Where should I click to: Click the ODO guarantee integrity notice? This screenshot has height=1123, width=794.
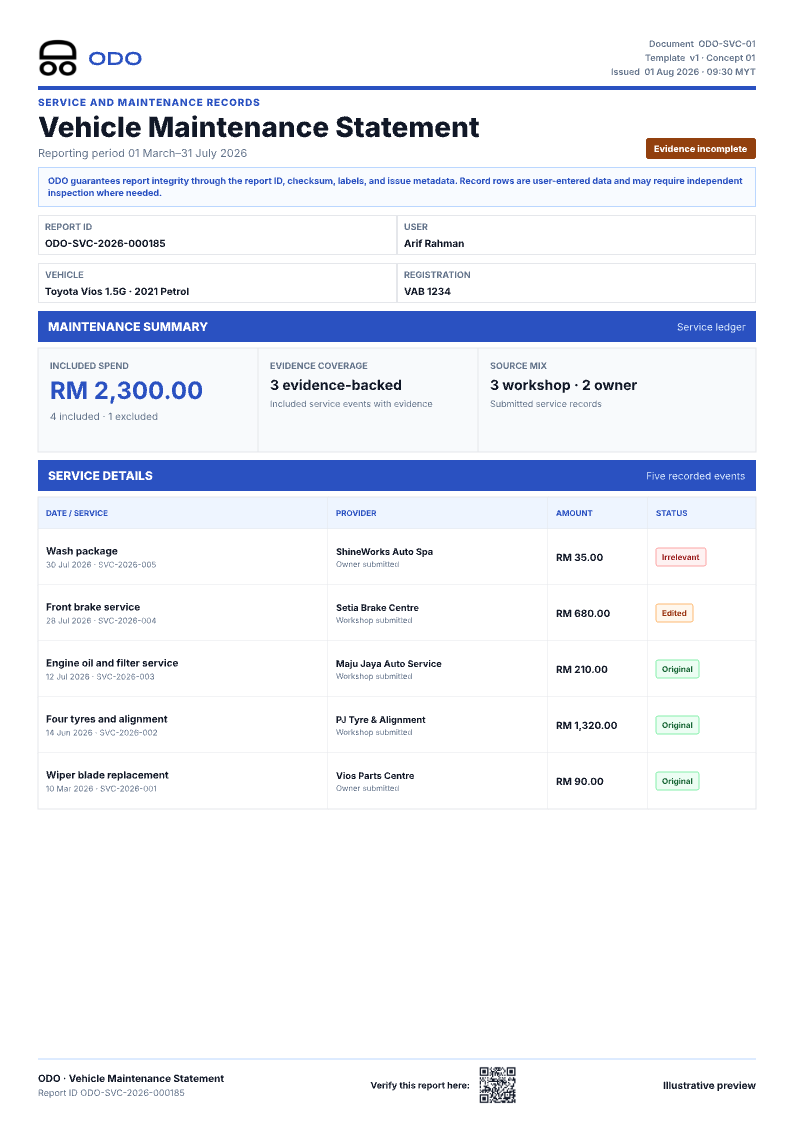(397, 187)
